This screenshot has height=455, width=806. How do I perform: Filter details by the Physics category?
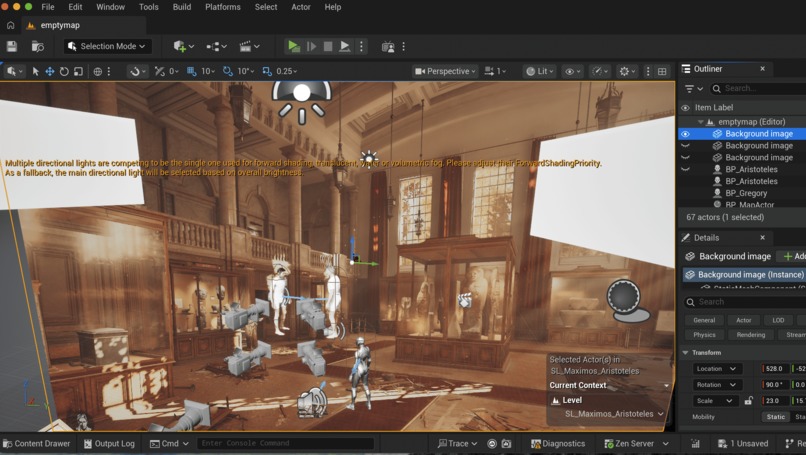tap(704, 335)
